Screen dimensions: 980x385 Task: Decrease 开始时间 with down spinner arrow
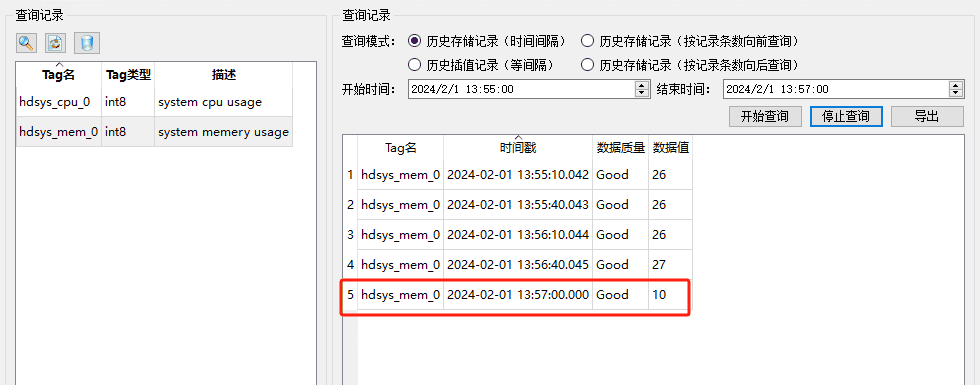[642, 93]
